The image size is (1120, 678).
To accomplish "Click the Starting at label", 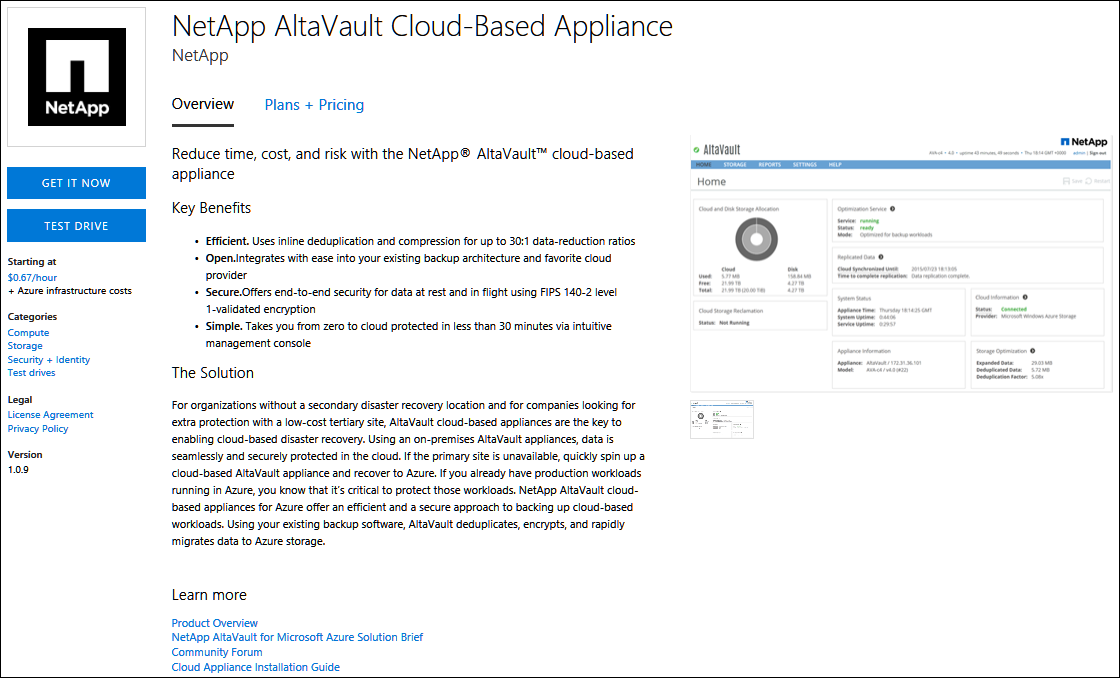I will coord(32,262).
